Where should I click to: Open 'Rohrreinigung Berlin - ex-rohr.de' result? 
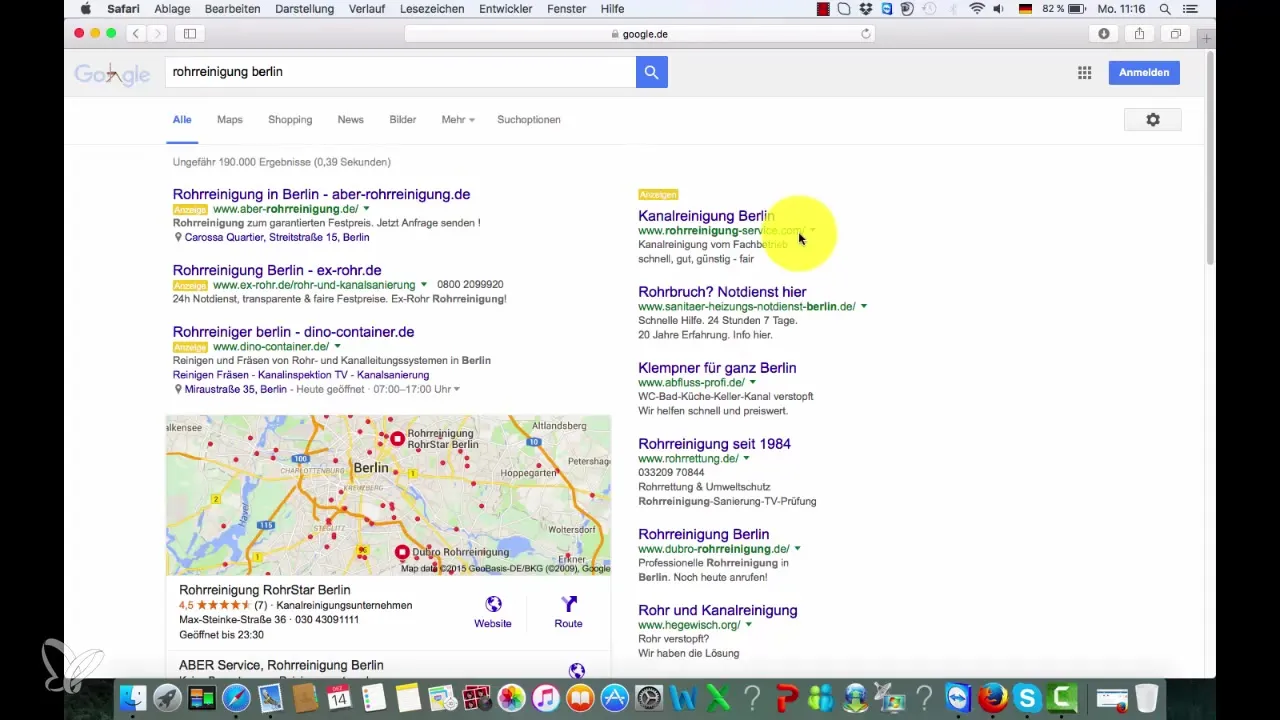(277, 270)
